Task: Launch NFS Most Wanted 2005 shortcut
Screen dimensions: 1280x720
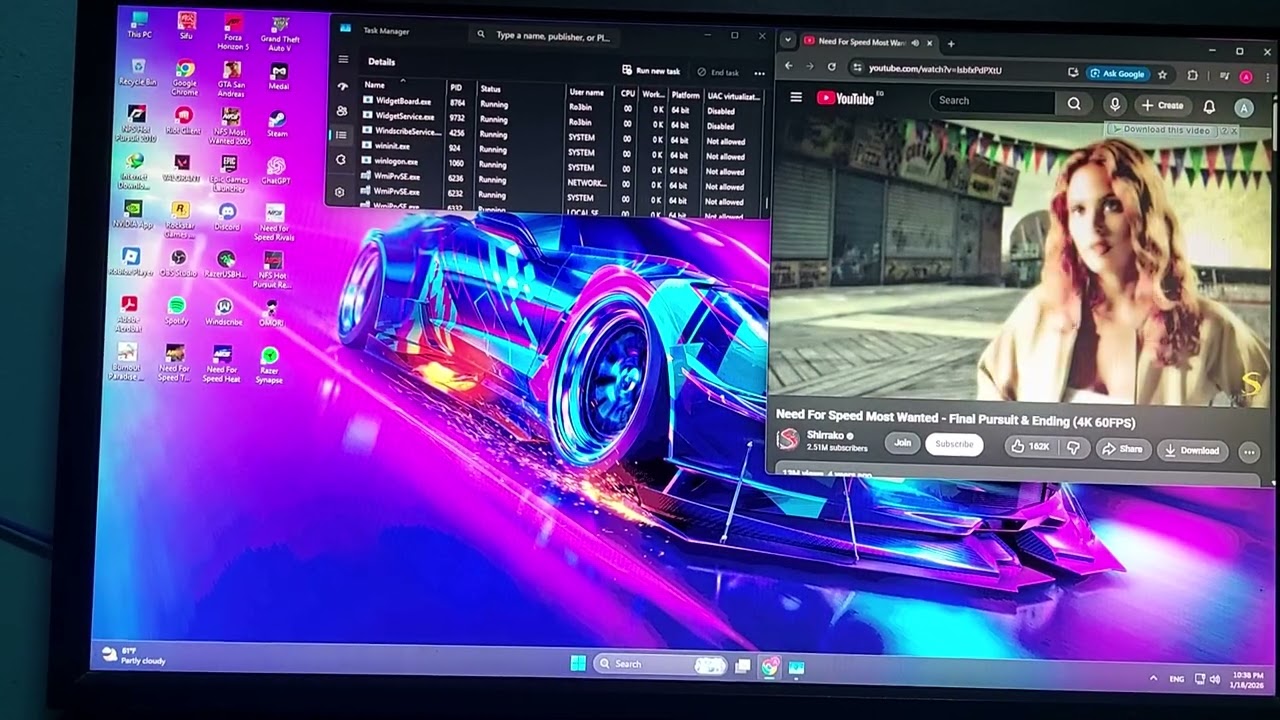Action: tap(230, 126)
